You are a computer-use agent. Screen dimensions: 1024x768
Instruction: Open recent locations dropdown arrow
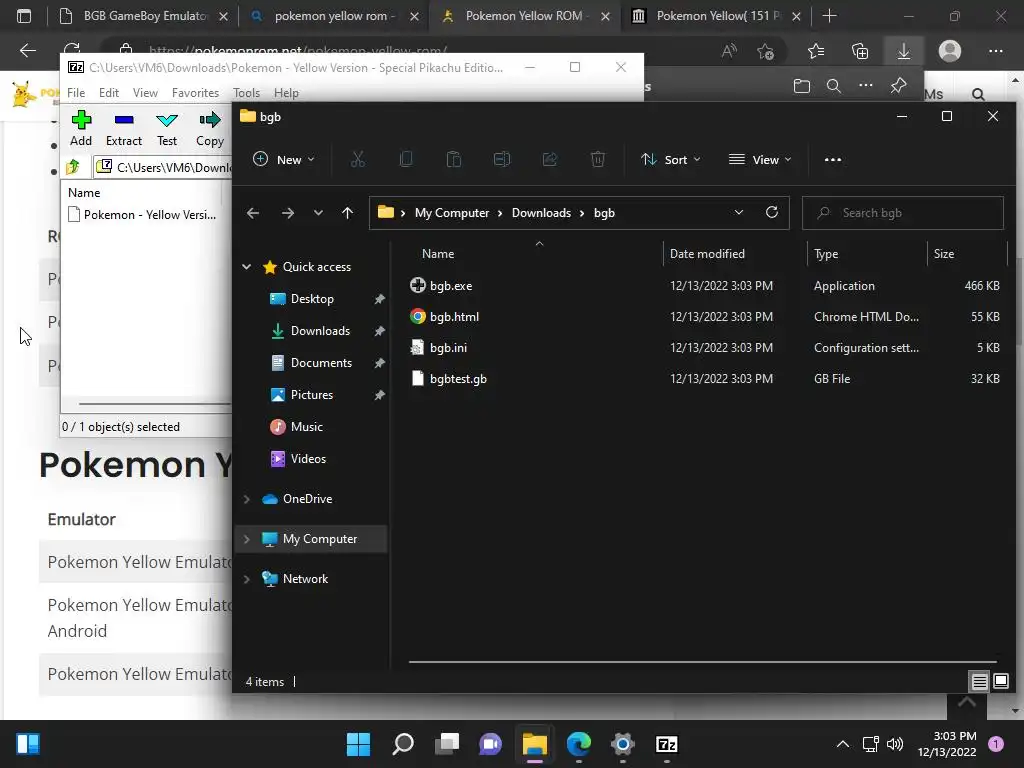[x=318, y=213]
